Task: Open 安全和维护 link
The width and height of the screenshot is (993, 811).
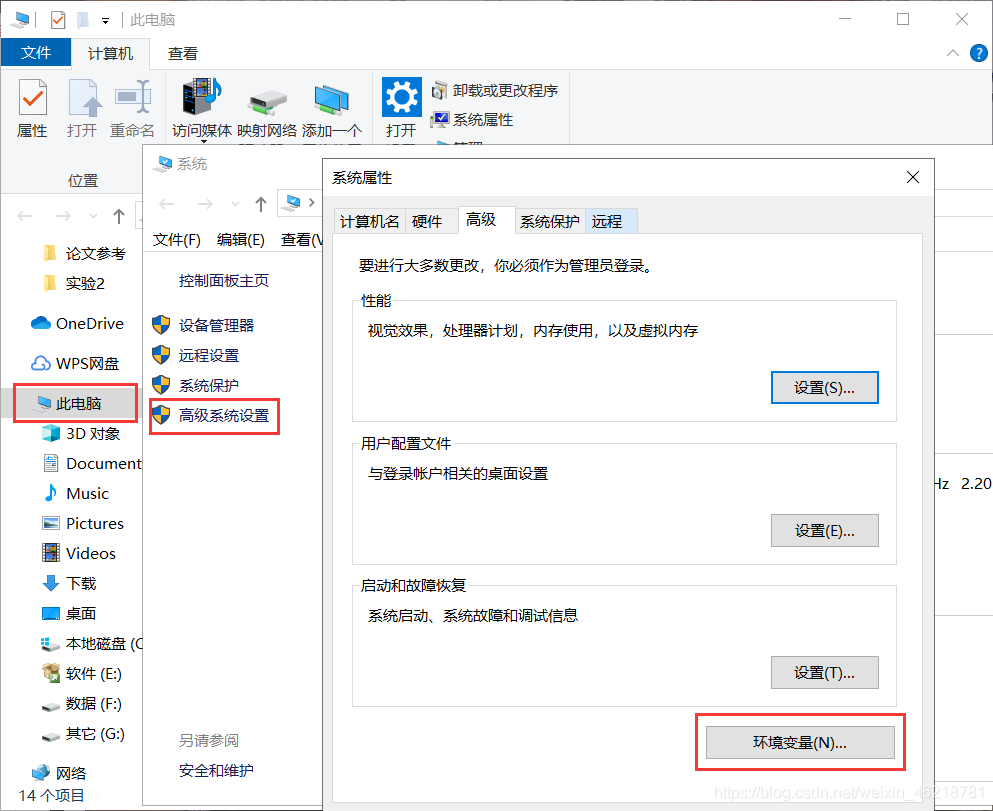Action: [216, 770]
